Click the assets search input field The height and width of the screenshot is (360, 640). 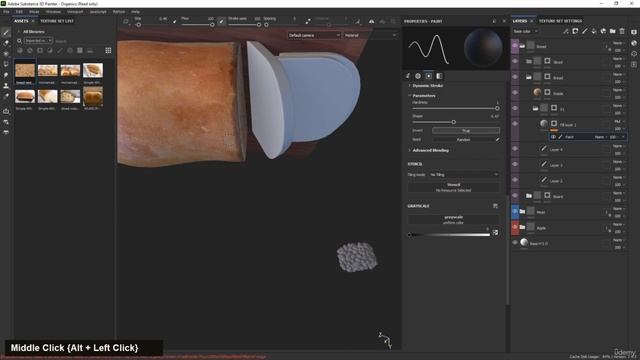(83, 41)
